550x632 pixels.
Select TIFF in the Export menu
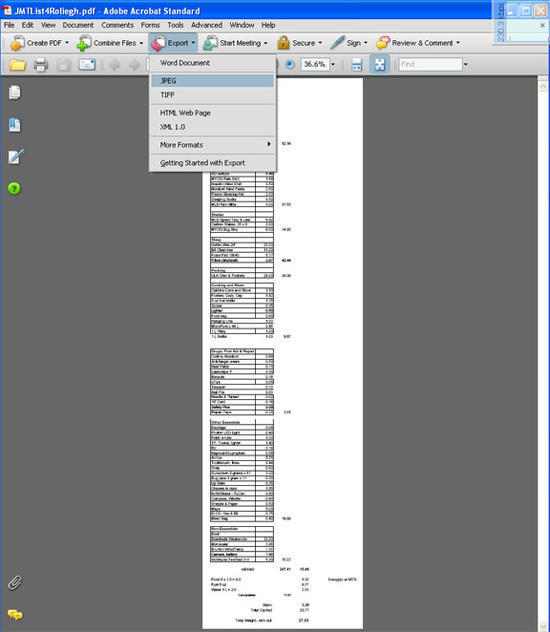[212, 95]
